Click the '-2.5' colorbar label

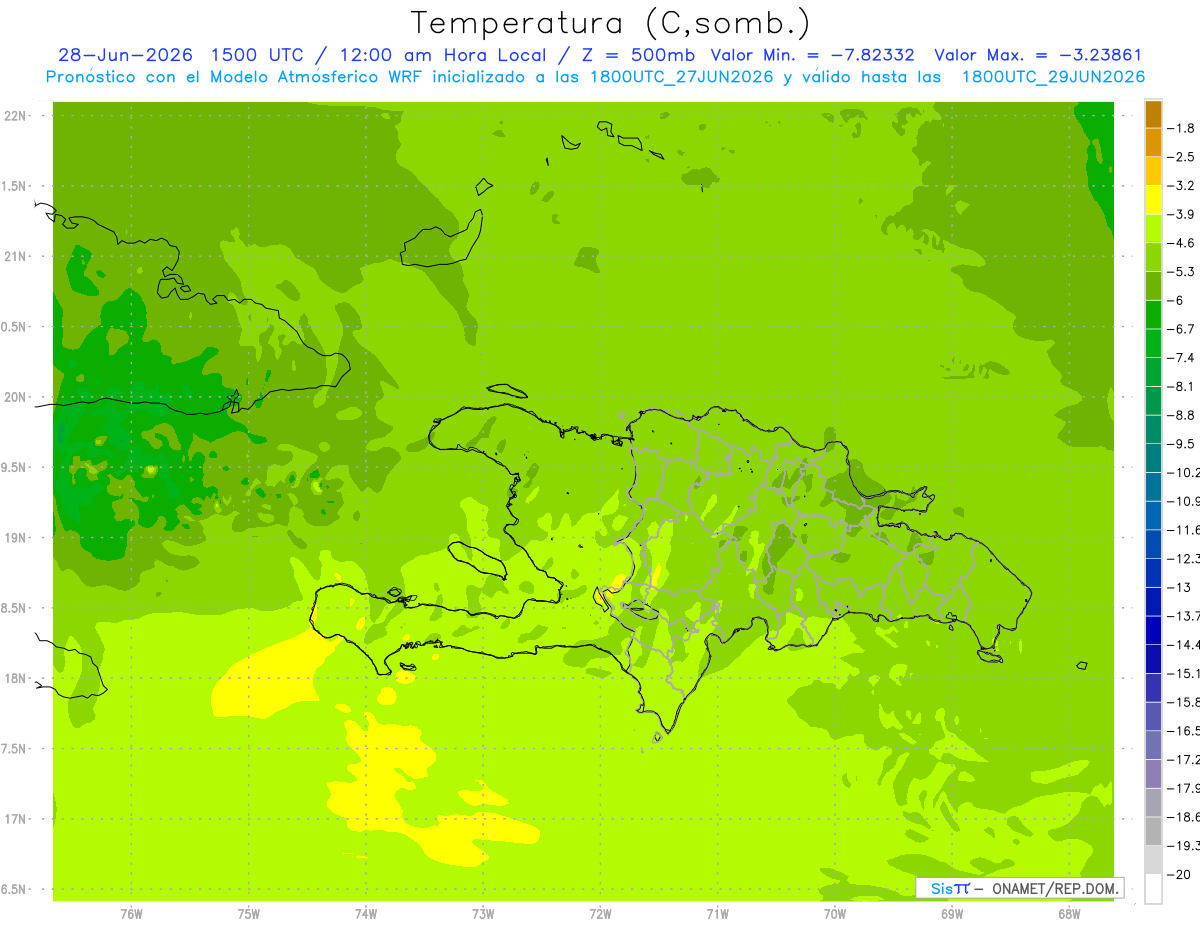1182,157
